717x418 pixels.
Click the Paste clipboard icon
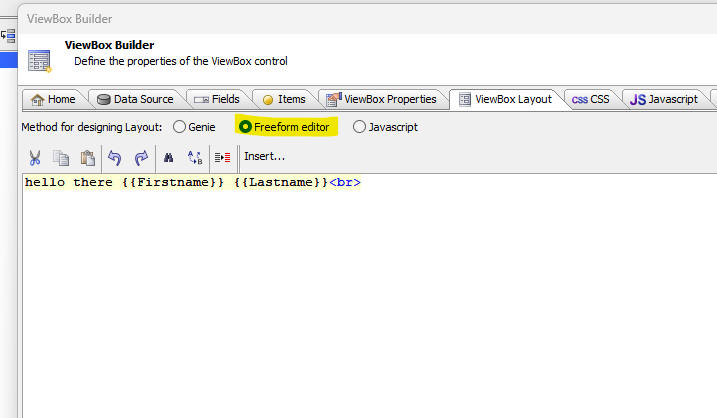(x=87, y=157)
